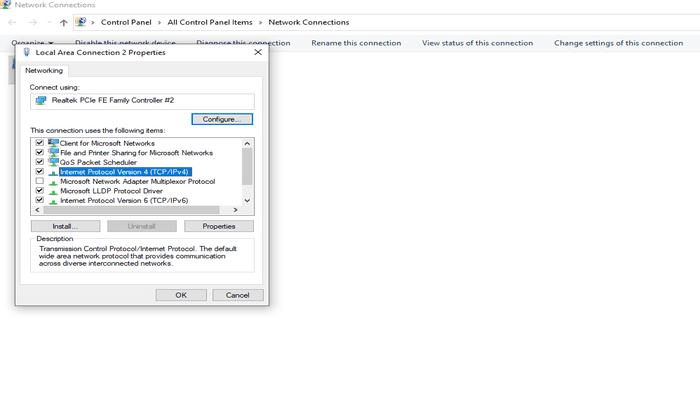Viewport: 700px width, 394px height.
Task: Click Change settings of this connection
Action: click(618, 43)
